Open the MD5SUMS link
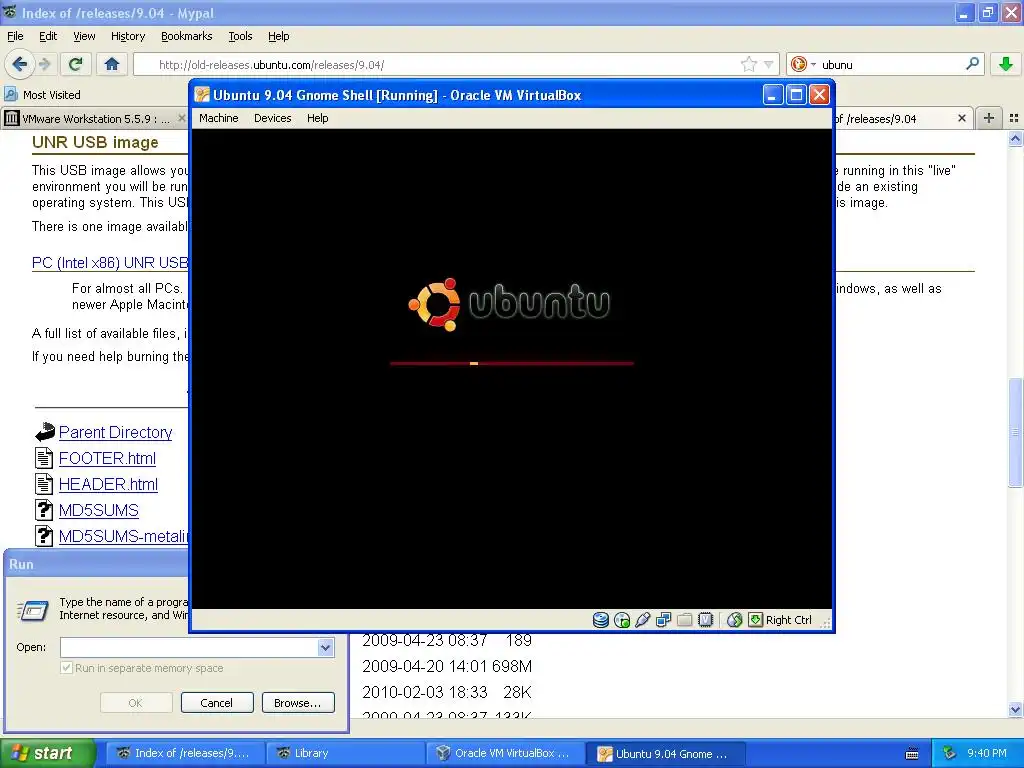The height and width of the screenshot is (768, 1024). (99, 510)
